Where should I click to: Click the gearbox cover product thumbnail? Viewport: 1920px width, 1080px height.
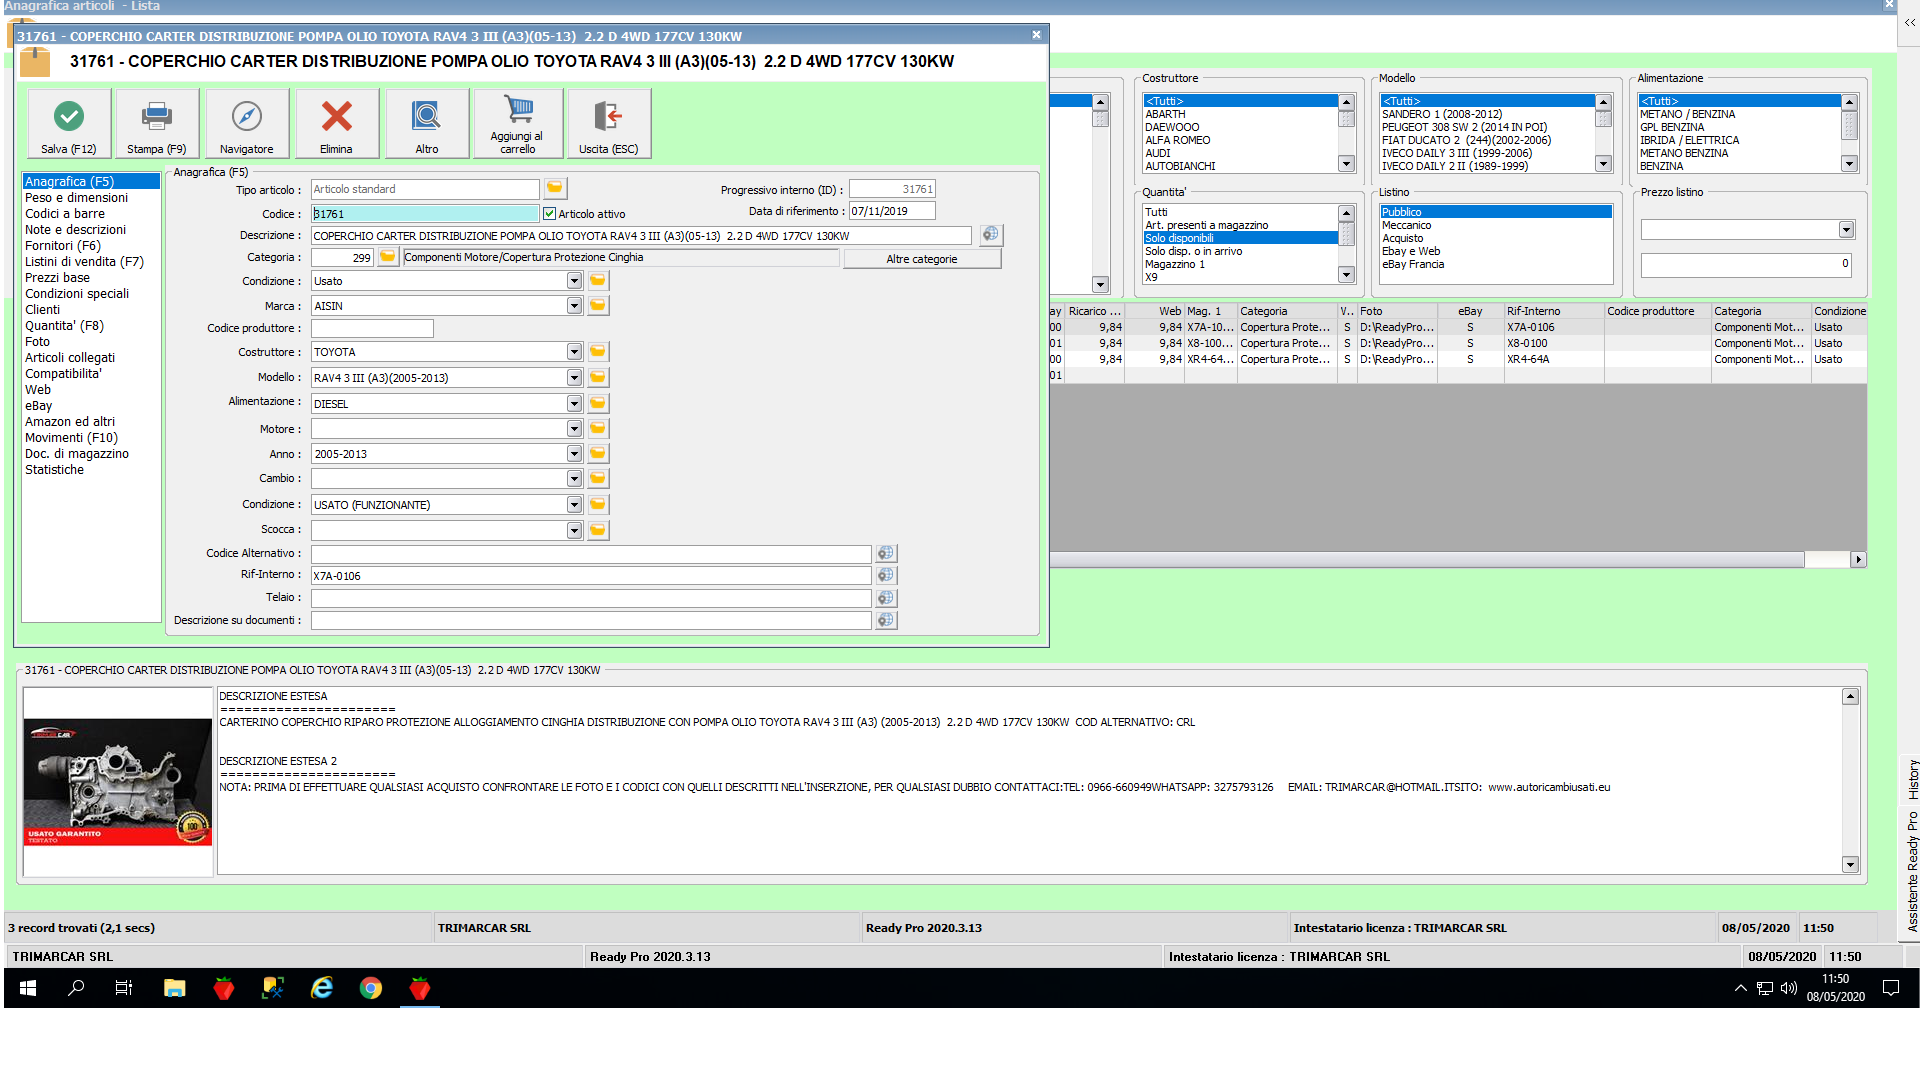tap(118, 782)
